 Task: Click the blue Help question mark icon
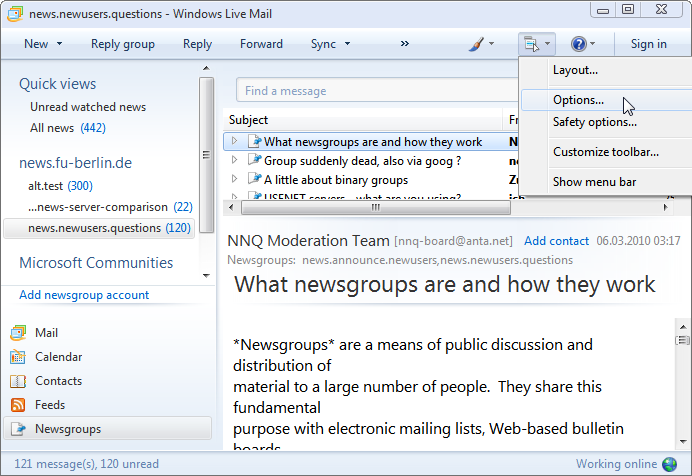click(x=578, y=44)
